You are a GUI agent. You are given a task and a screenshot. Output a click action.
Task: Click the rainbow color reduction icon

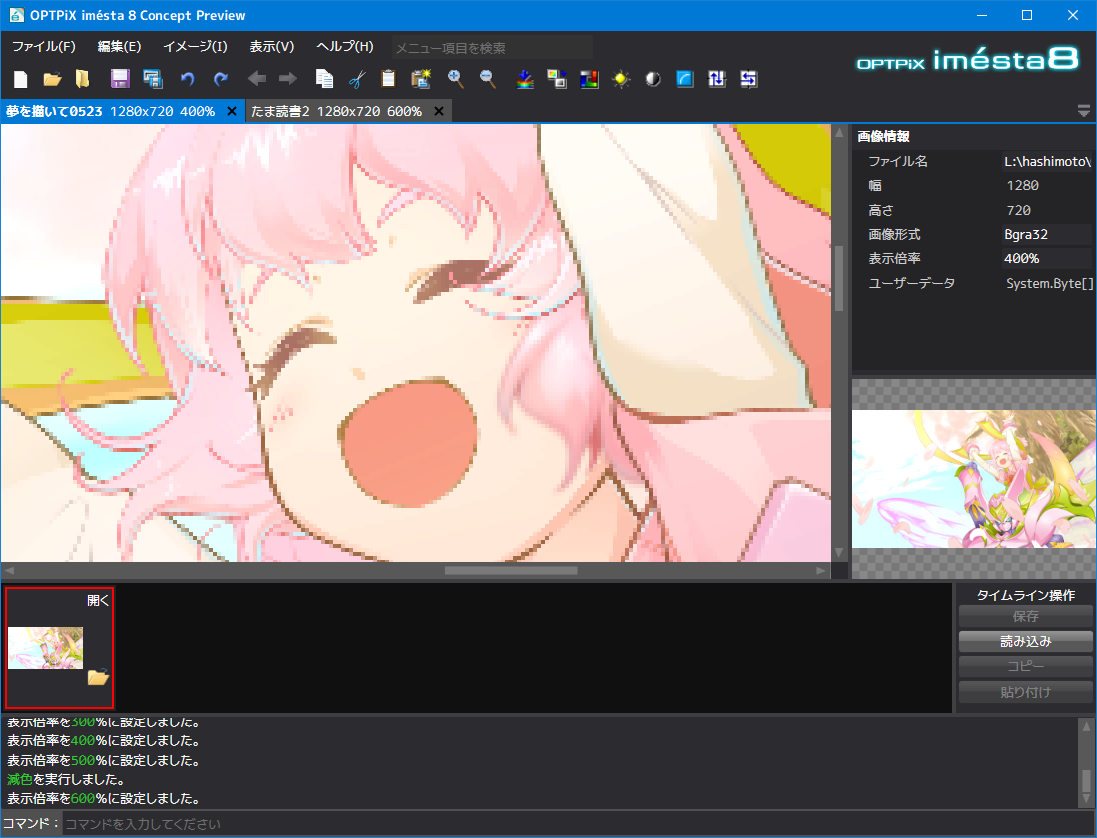525,79
